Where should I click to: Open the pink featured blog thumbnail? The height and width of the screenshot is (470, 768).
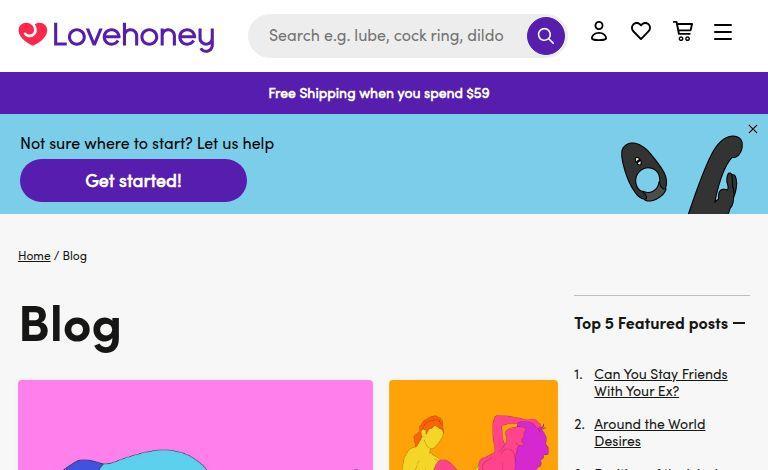pyautogui.click(x=195, y=425)
